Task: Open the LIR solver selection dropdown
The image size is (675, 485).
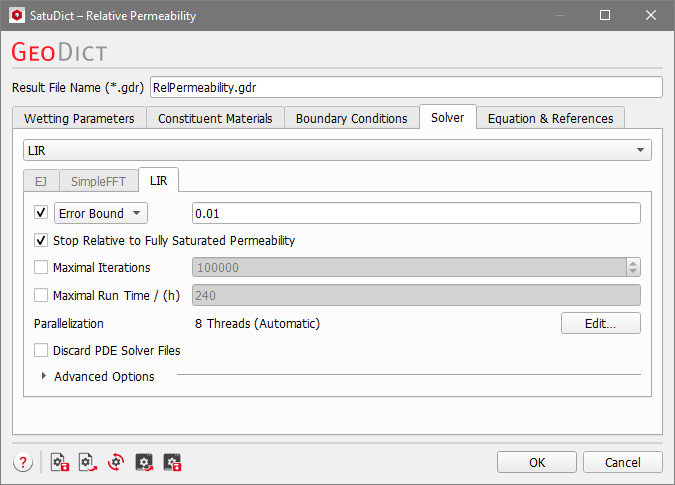Action: click(x=337, y=150)
